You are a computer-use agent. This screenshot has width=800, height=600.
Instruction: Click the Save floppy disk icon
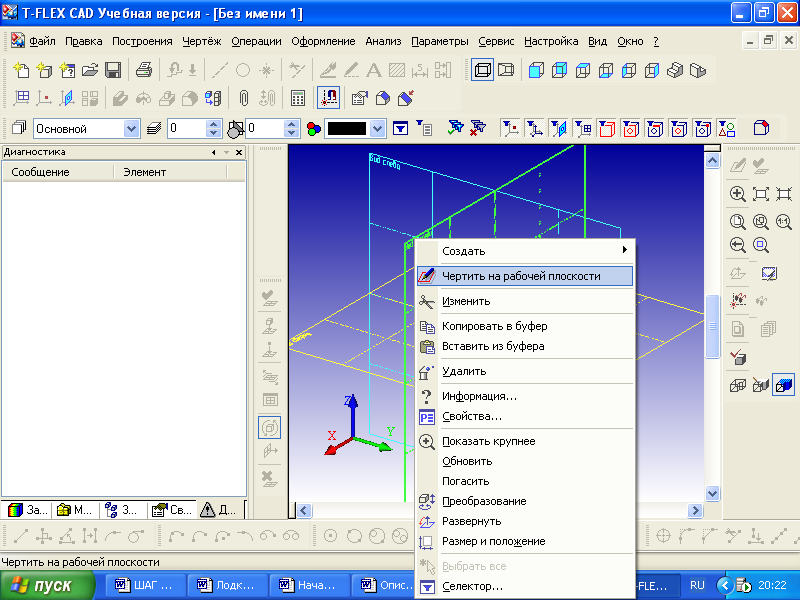[113, 70]
